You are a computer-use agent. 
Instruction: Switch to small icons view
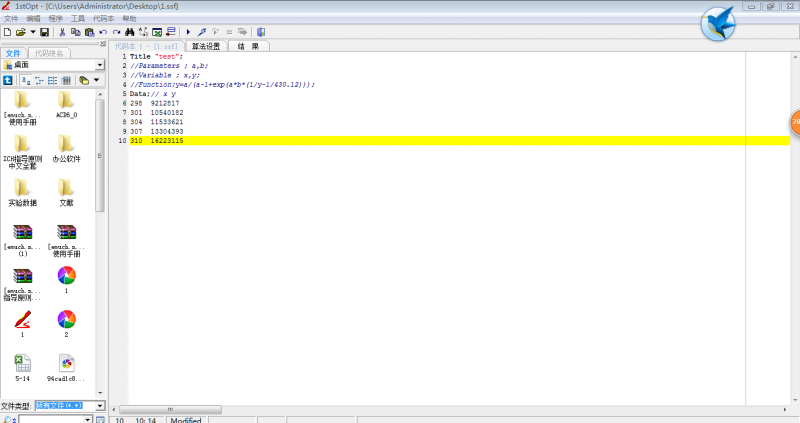tap(39, 80)
